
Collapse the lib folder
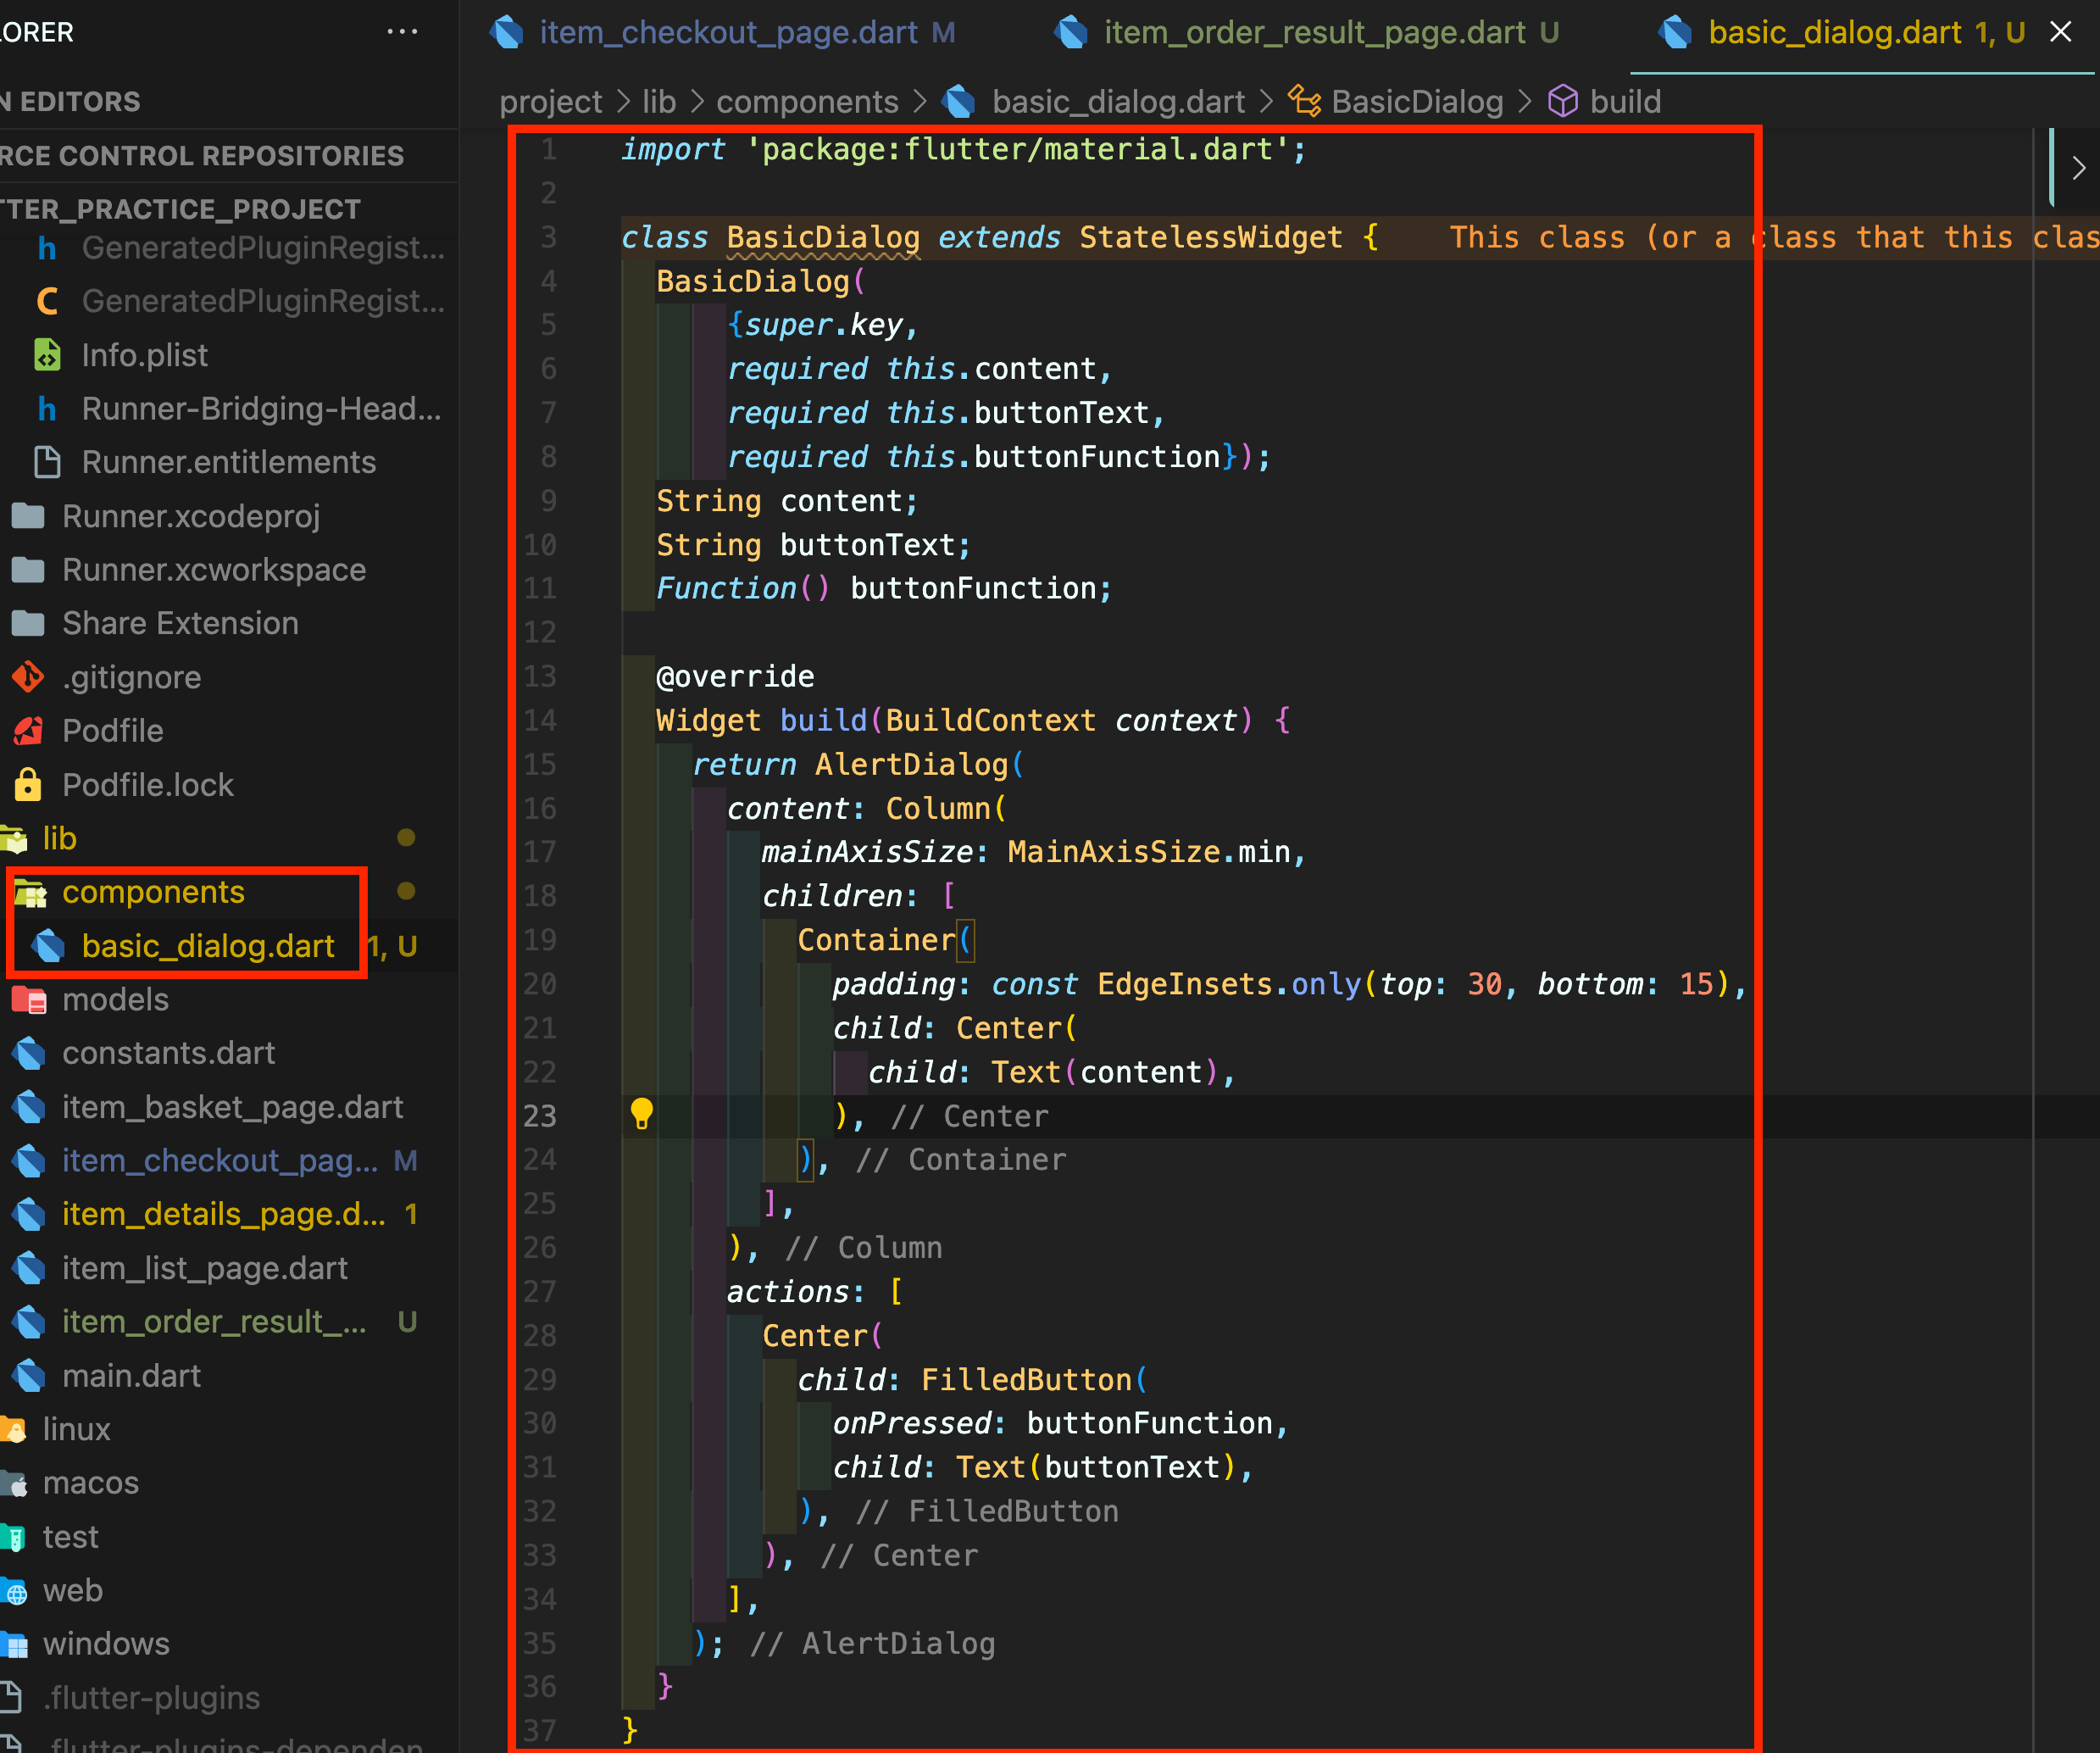pyautogui.click(x=59, y=838)
